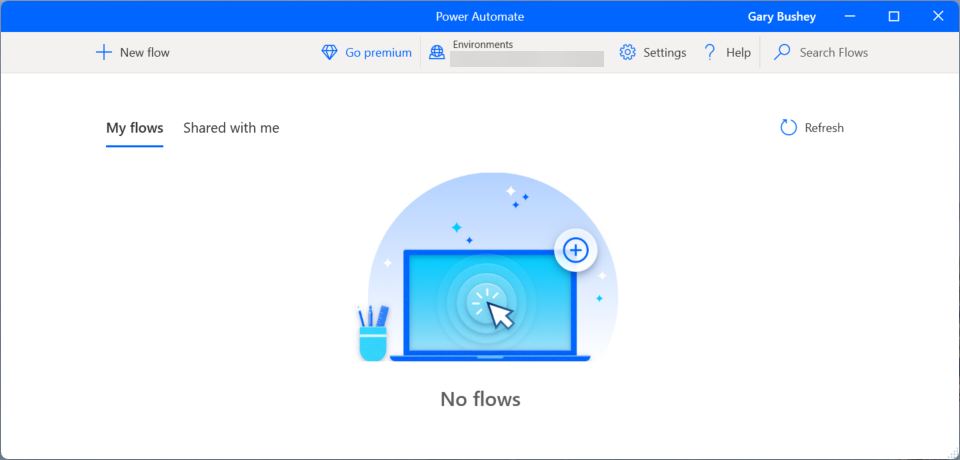Switch to the Shared with me tab
The width and height of the screenshot is (960, 460).
pos(231,128)
